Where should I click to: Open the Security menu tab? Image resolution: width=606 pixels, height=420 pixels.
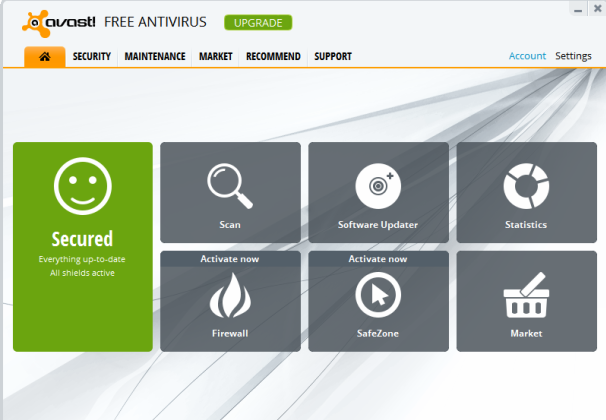pos(92,56)
